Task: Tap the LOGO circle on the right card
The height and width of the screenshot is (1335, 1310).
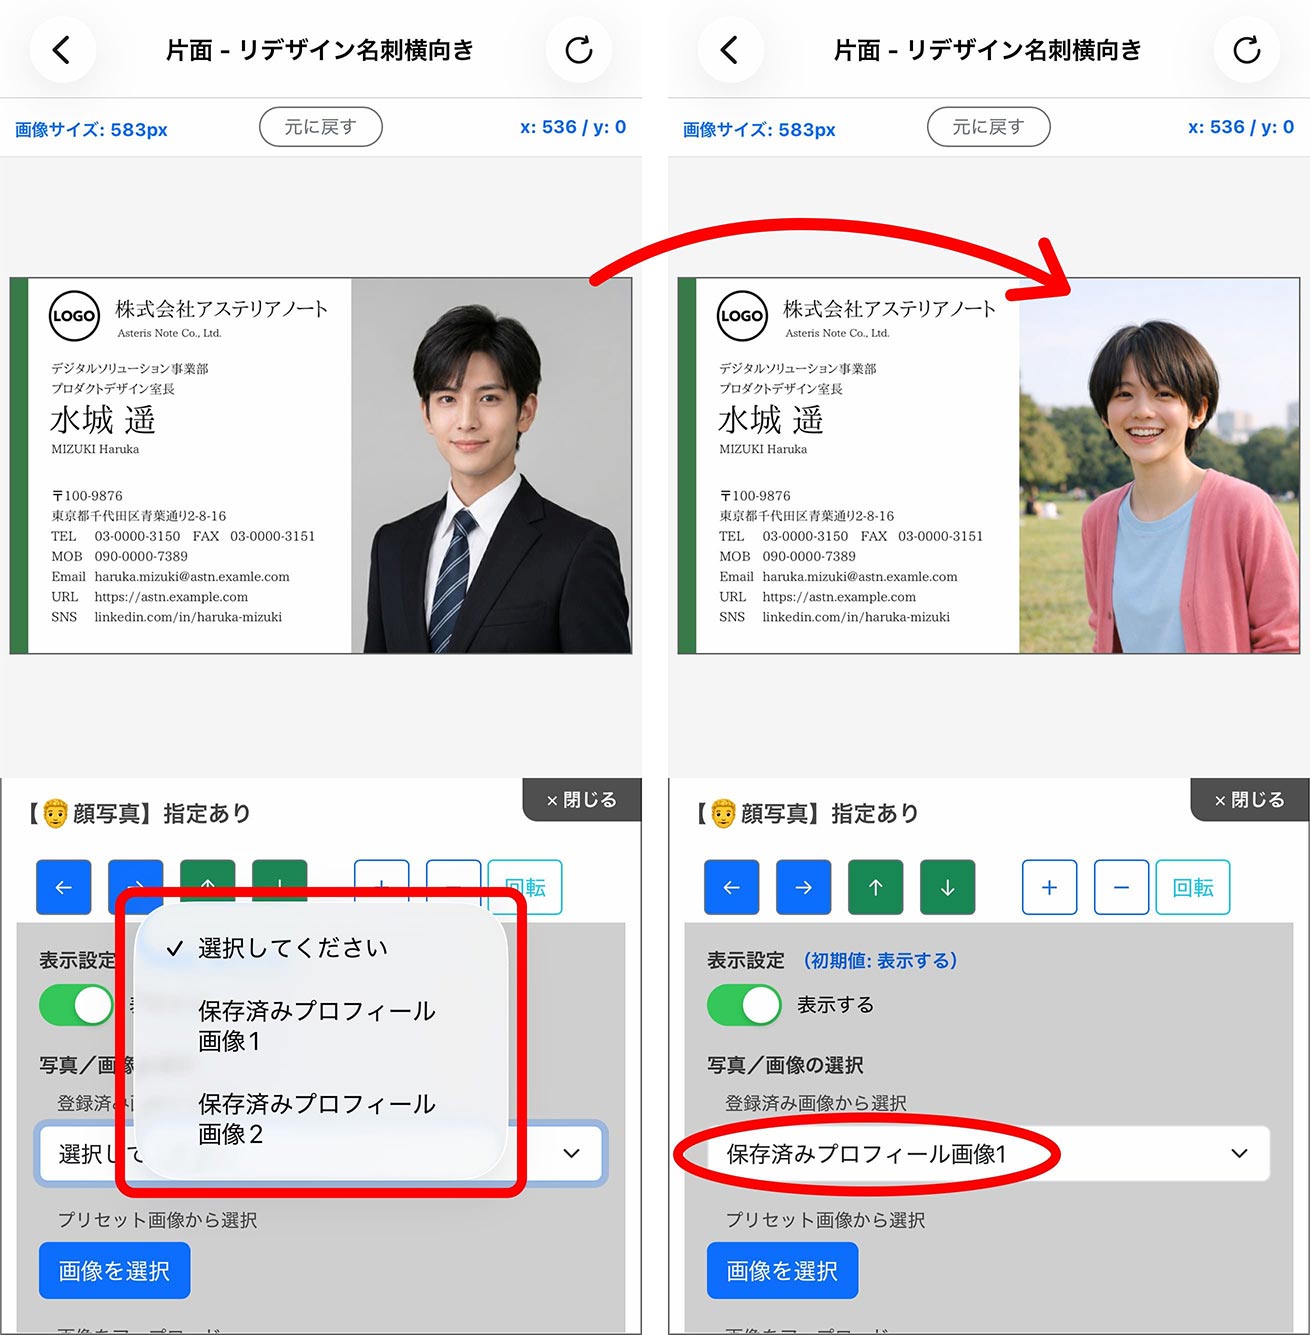Action: point(742,316)
